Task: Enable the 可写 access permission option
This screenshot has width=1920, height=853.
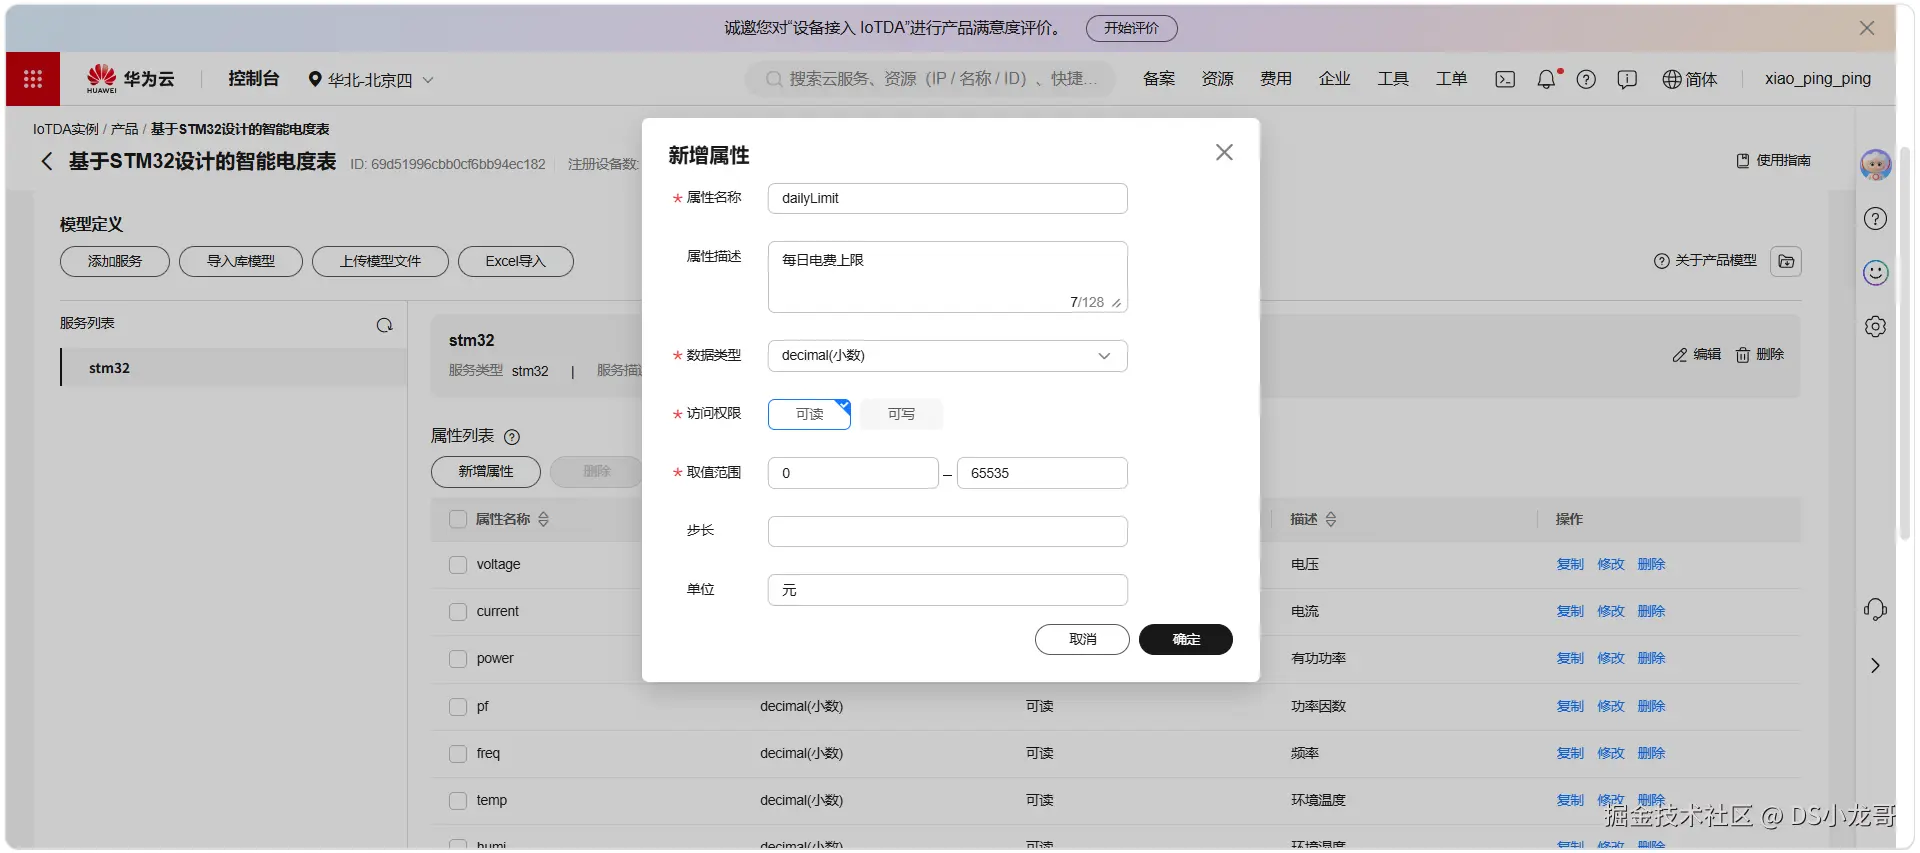Action: [x=901, y=414]
